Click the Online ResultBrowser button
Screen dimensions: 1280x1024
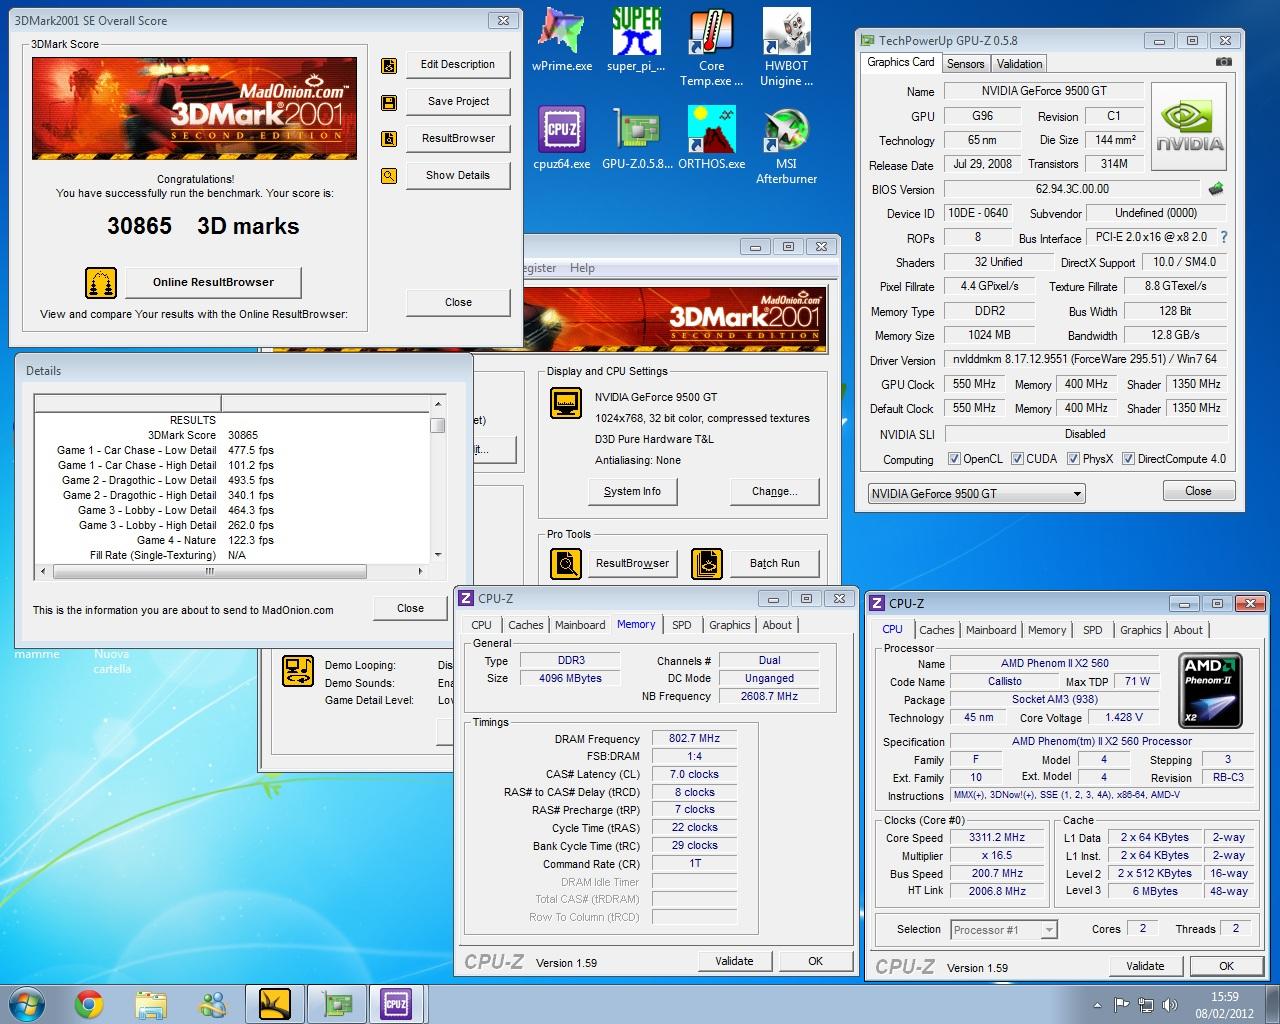pyautogui.click(x=213, y=283)
